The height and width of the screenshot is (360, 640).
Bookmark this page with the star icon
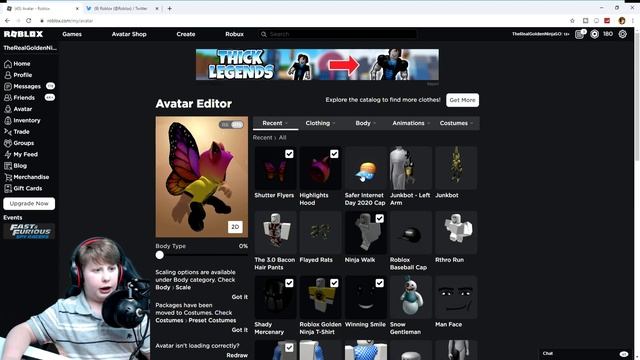(x=572, y=20)
